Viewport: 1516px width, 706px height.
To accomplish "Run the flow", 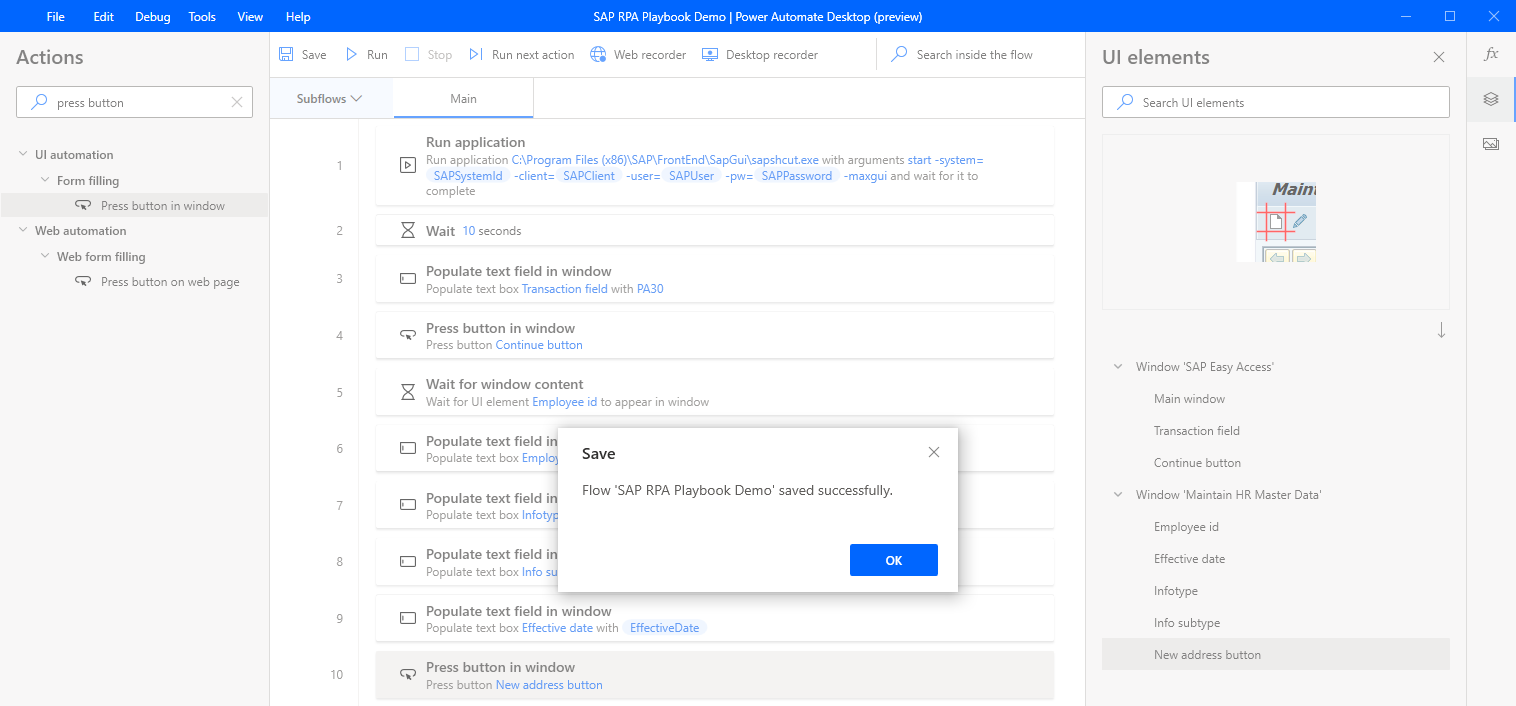I will click(x=366, y=54).
